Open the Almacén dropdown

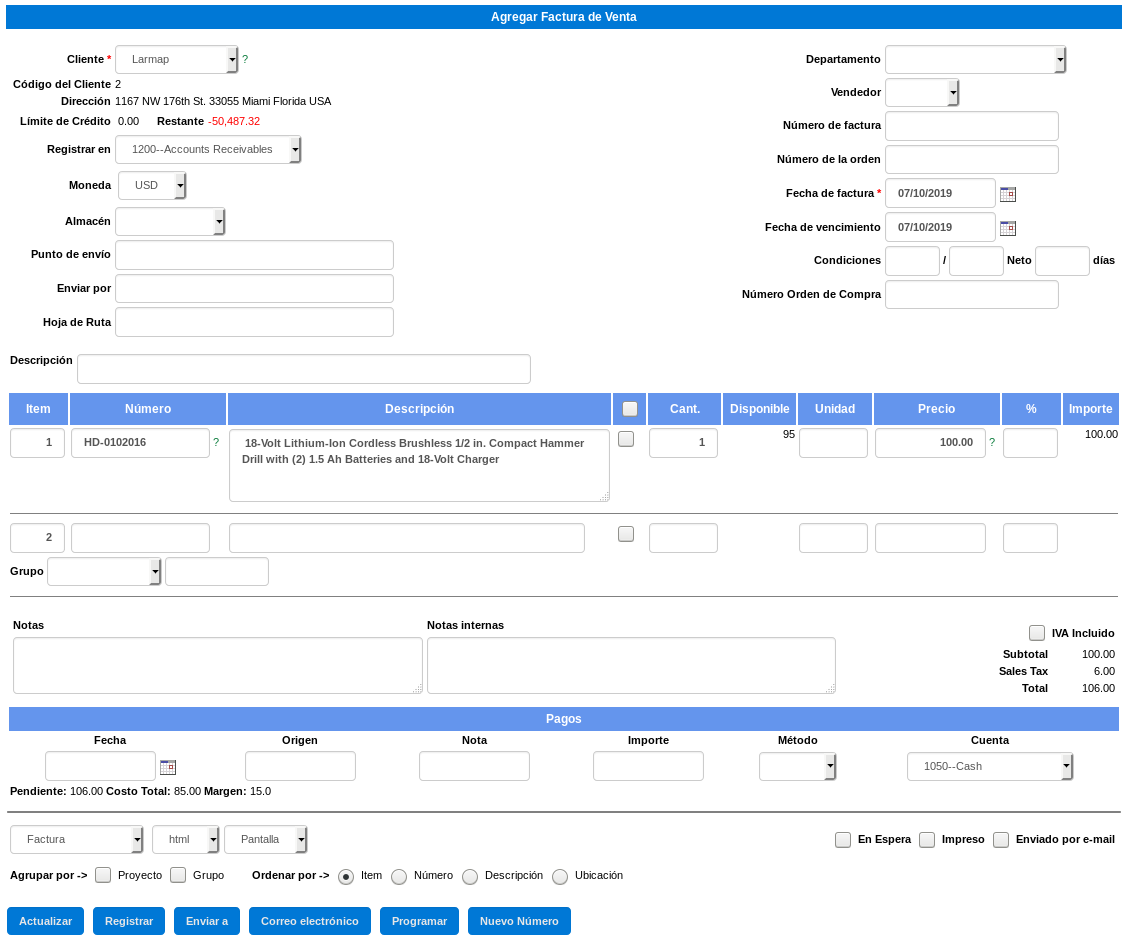pos(170,221)
